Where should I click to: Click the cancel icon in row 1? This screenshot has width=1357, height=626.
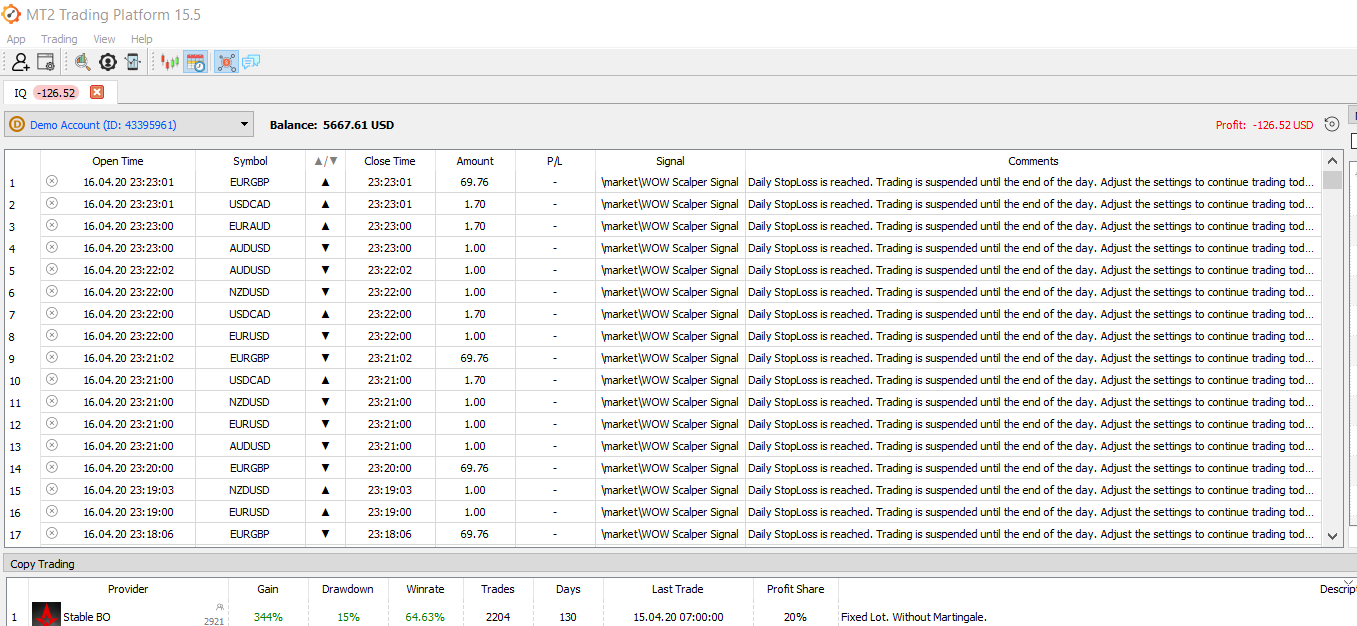pyautogui.click(x=52, y=181)
